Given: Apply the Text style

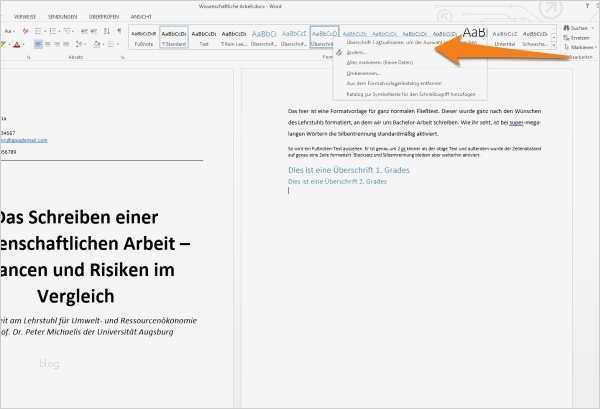Looking at the screenshot, I should 204,38.
